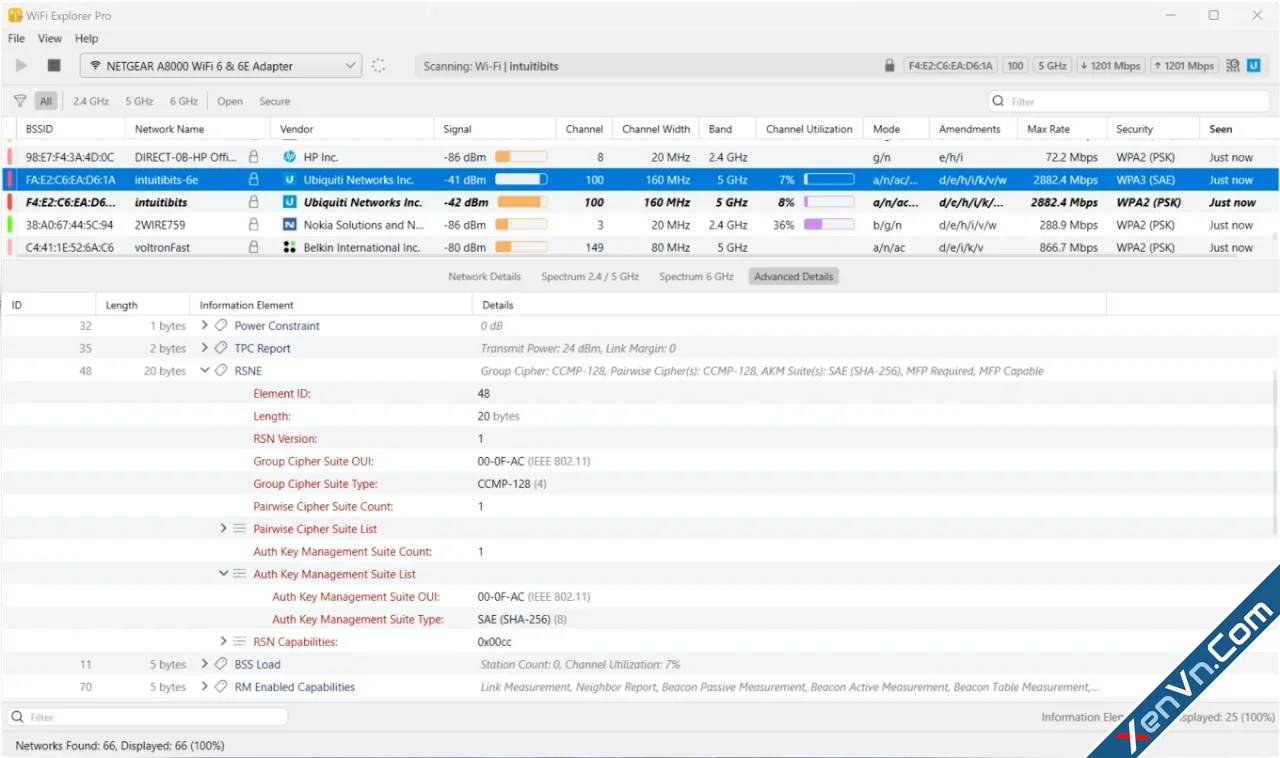Click the lock icon on 2WIRE759 row
The width and height of the screenshot is (1280, 758).
(253, 225)
